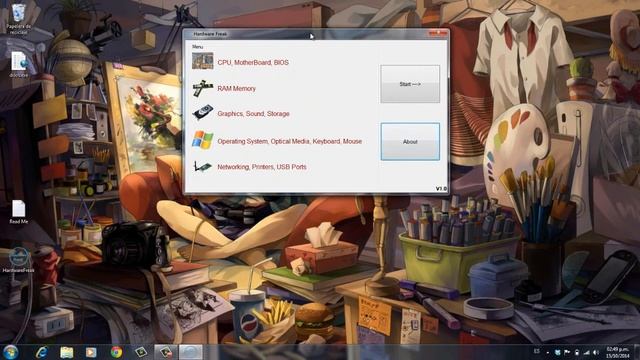Click the Windows logo Operating System icon
The height and width of the screenshot is (360, 640).
[203, 140]
